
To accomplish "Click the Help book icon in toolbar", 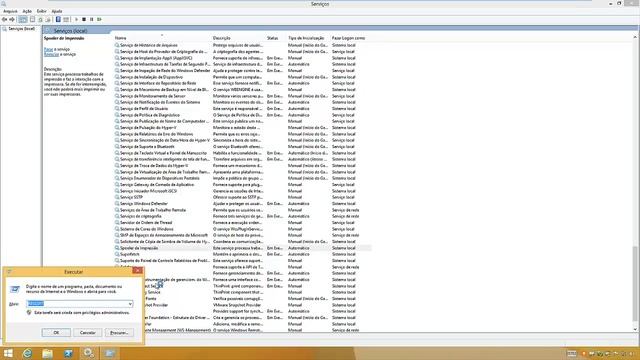I will [58, 19].
